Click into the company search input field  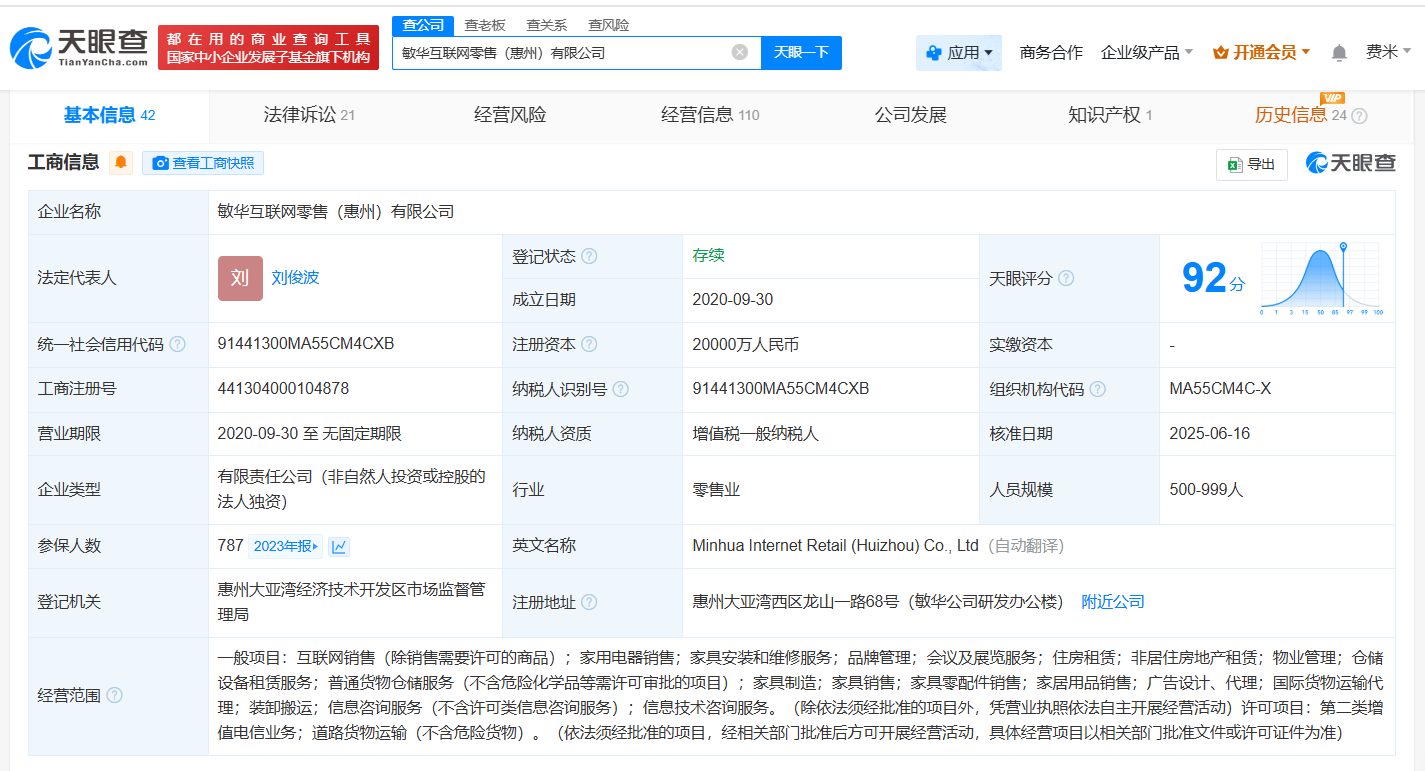coord(560,52)
